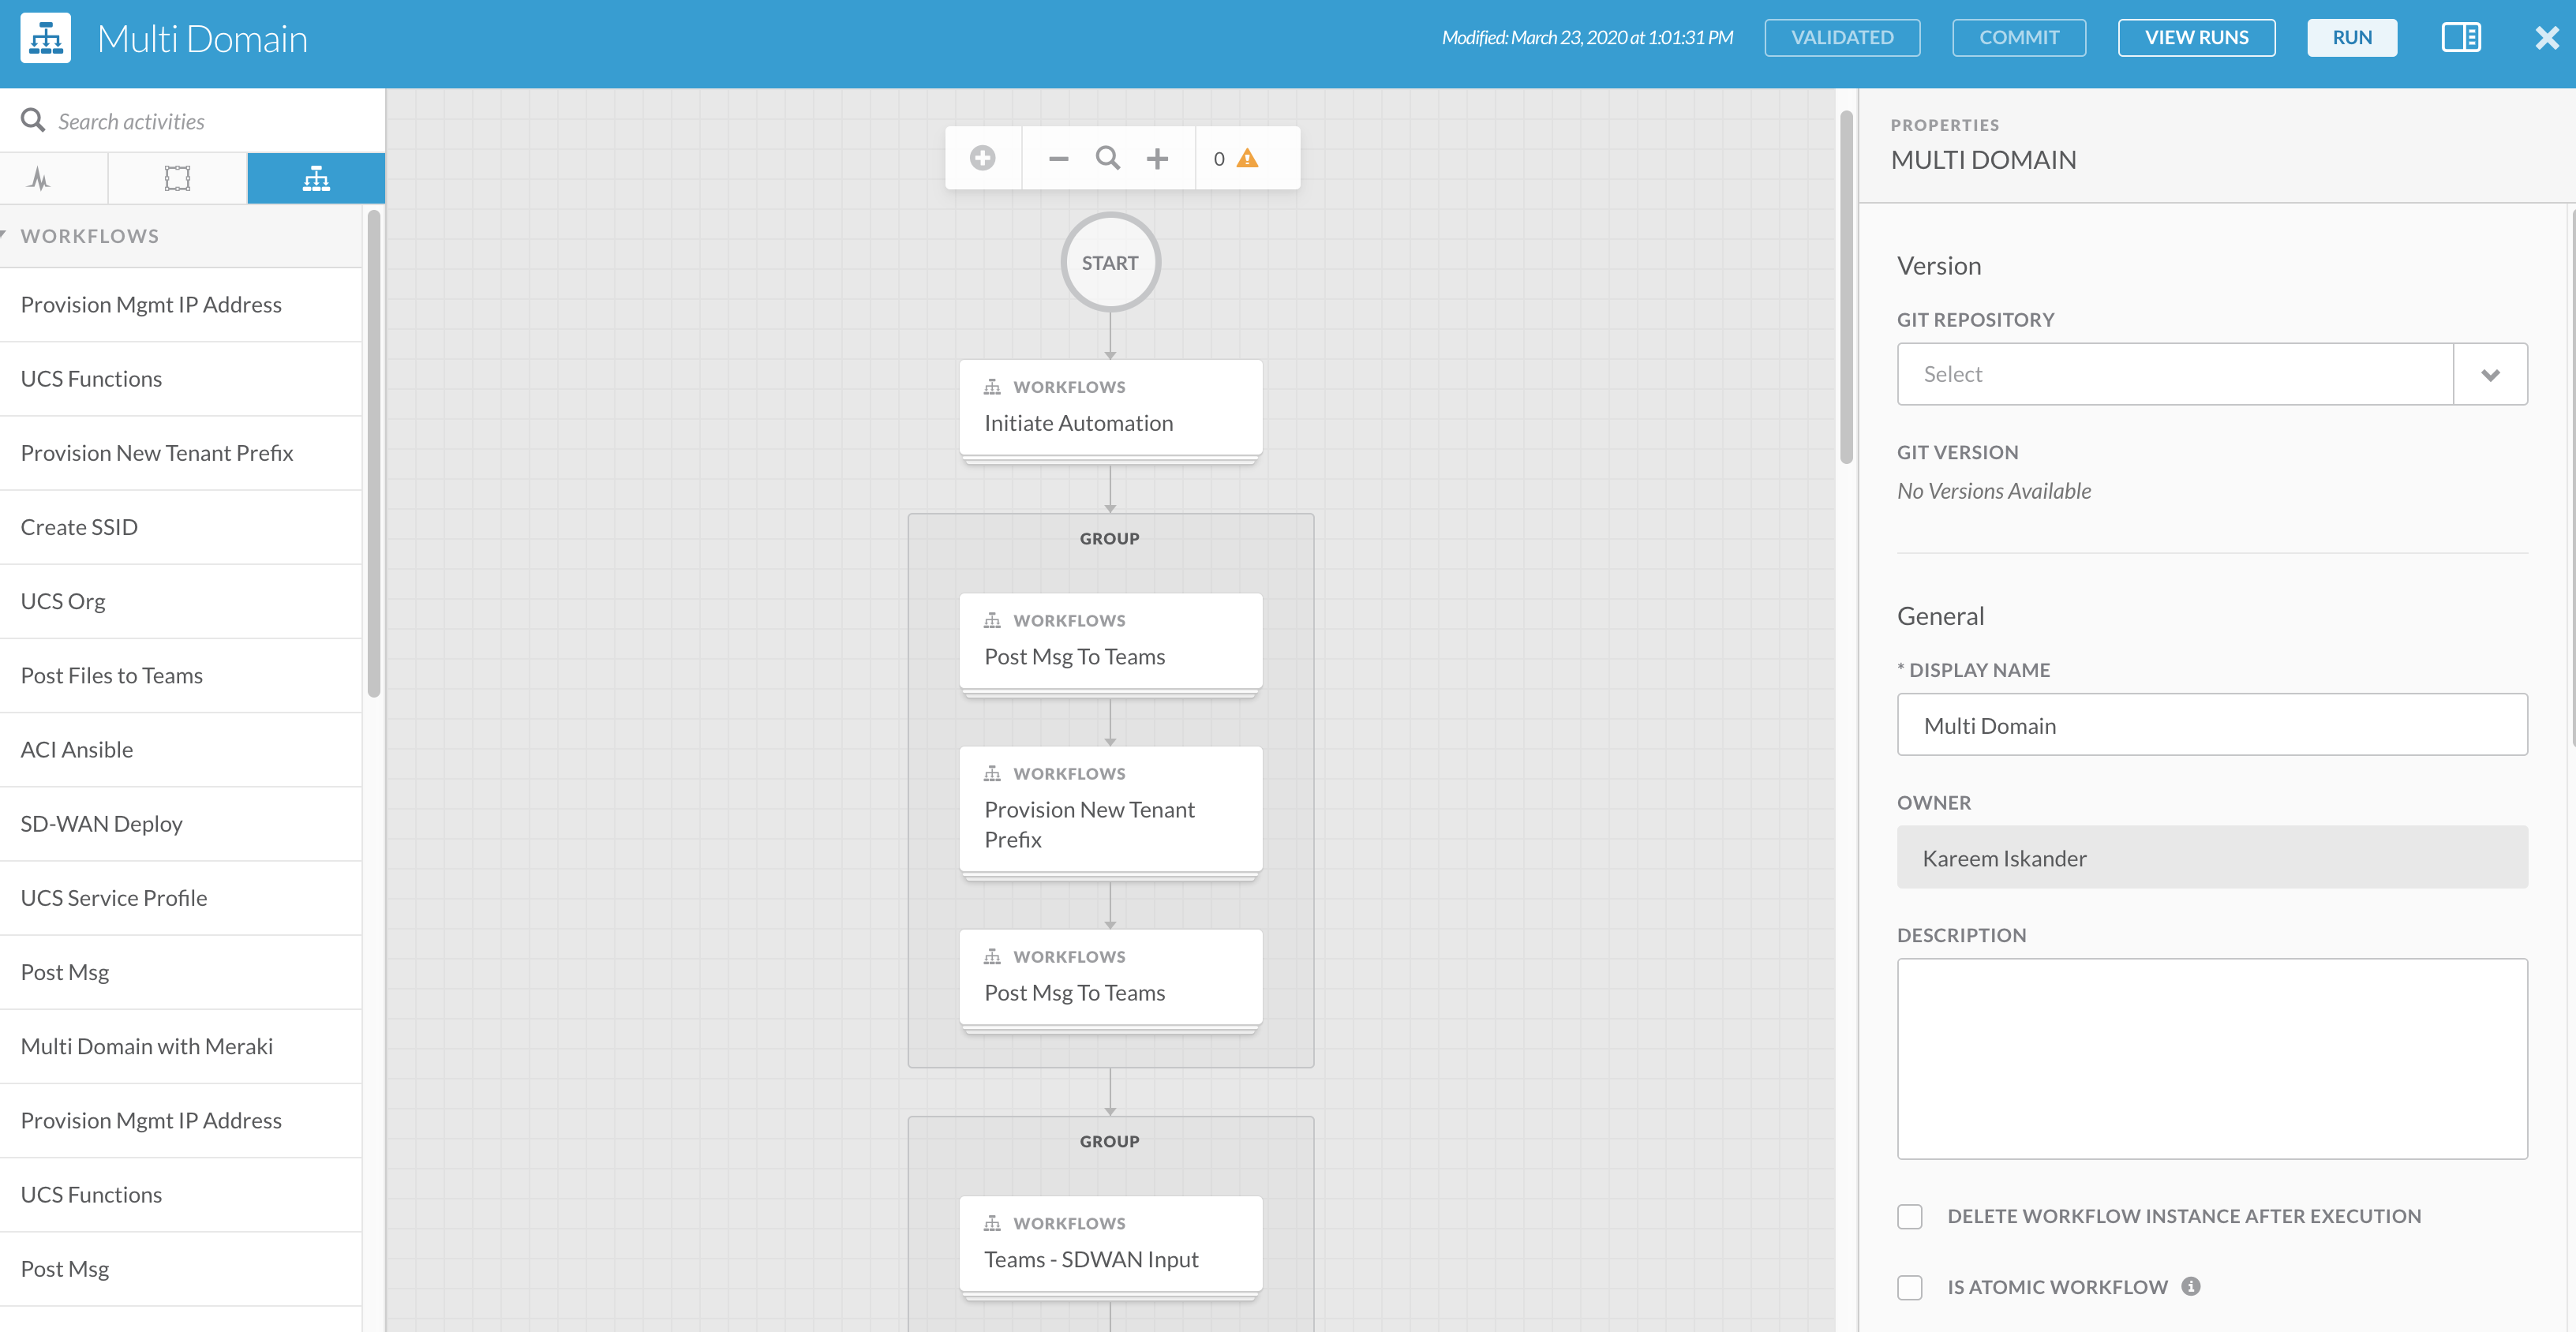This screenshot has height=1332, width=2576.
Task: Enable Delete Workflow Instance After Execution checkbox
Action: [1909, 1216]
